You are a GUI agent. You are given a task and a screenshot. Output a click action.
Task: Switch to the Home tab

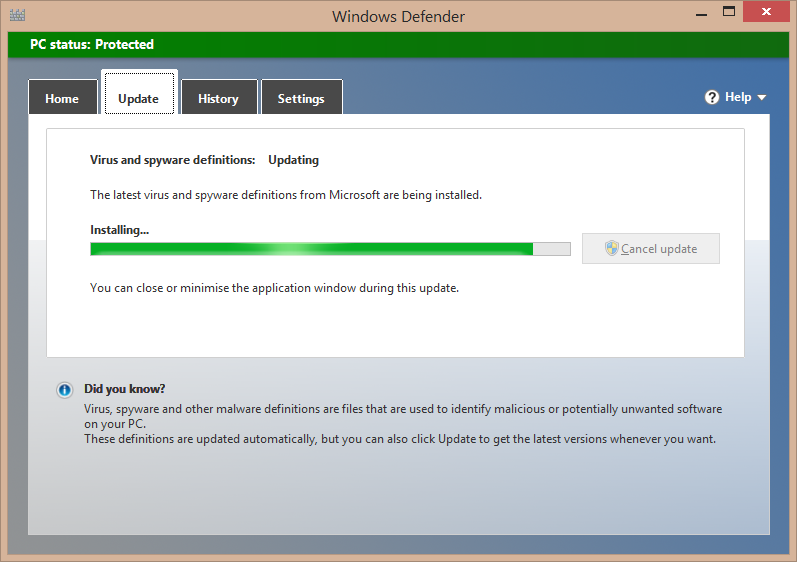[63, 97]
